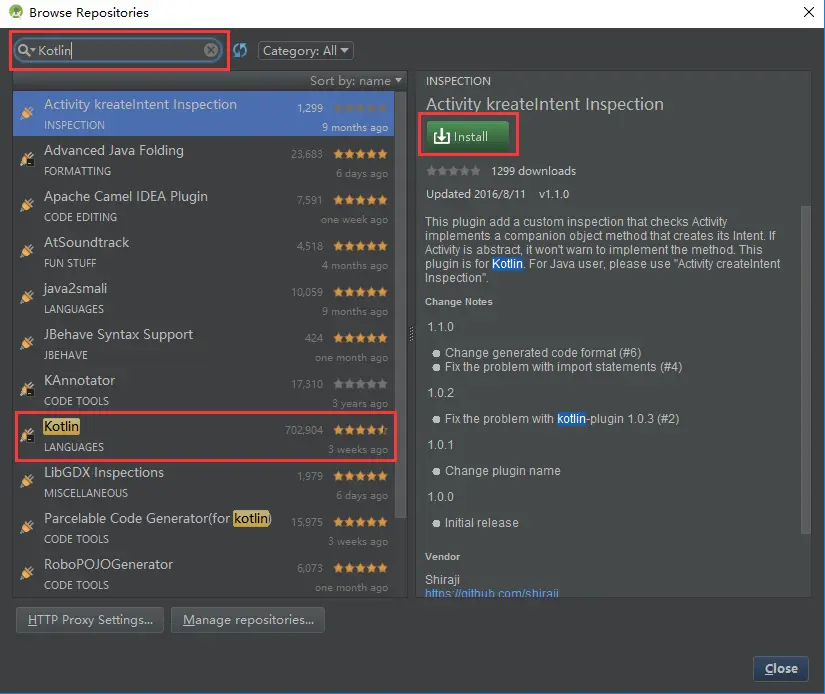825x694 pixels.
Task: Click the plug icon for Activity kreateIntent Inspection
Action: click(27, 113)
